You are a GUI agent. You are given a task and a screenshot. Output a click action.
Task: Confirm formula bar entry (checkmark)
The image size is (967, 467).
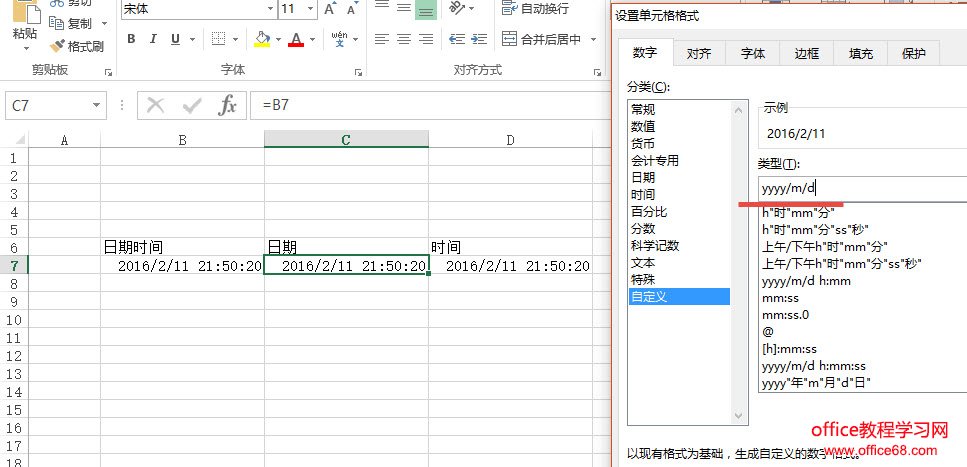(192, 105)
